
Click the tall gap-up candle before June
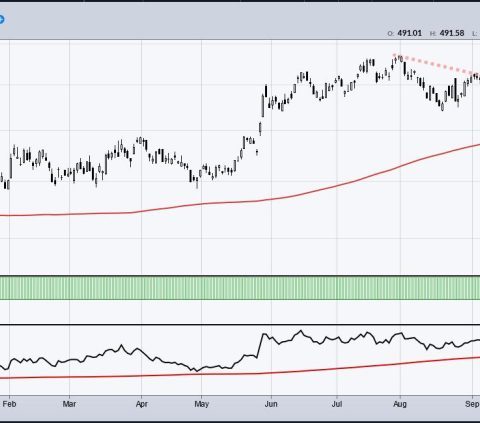263,106
